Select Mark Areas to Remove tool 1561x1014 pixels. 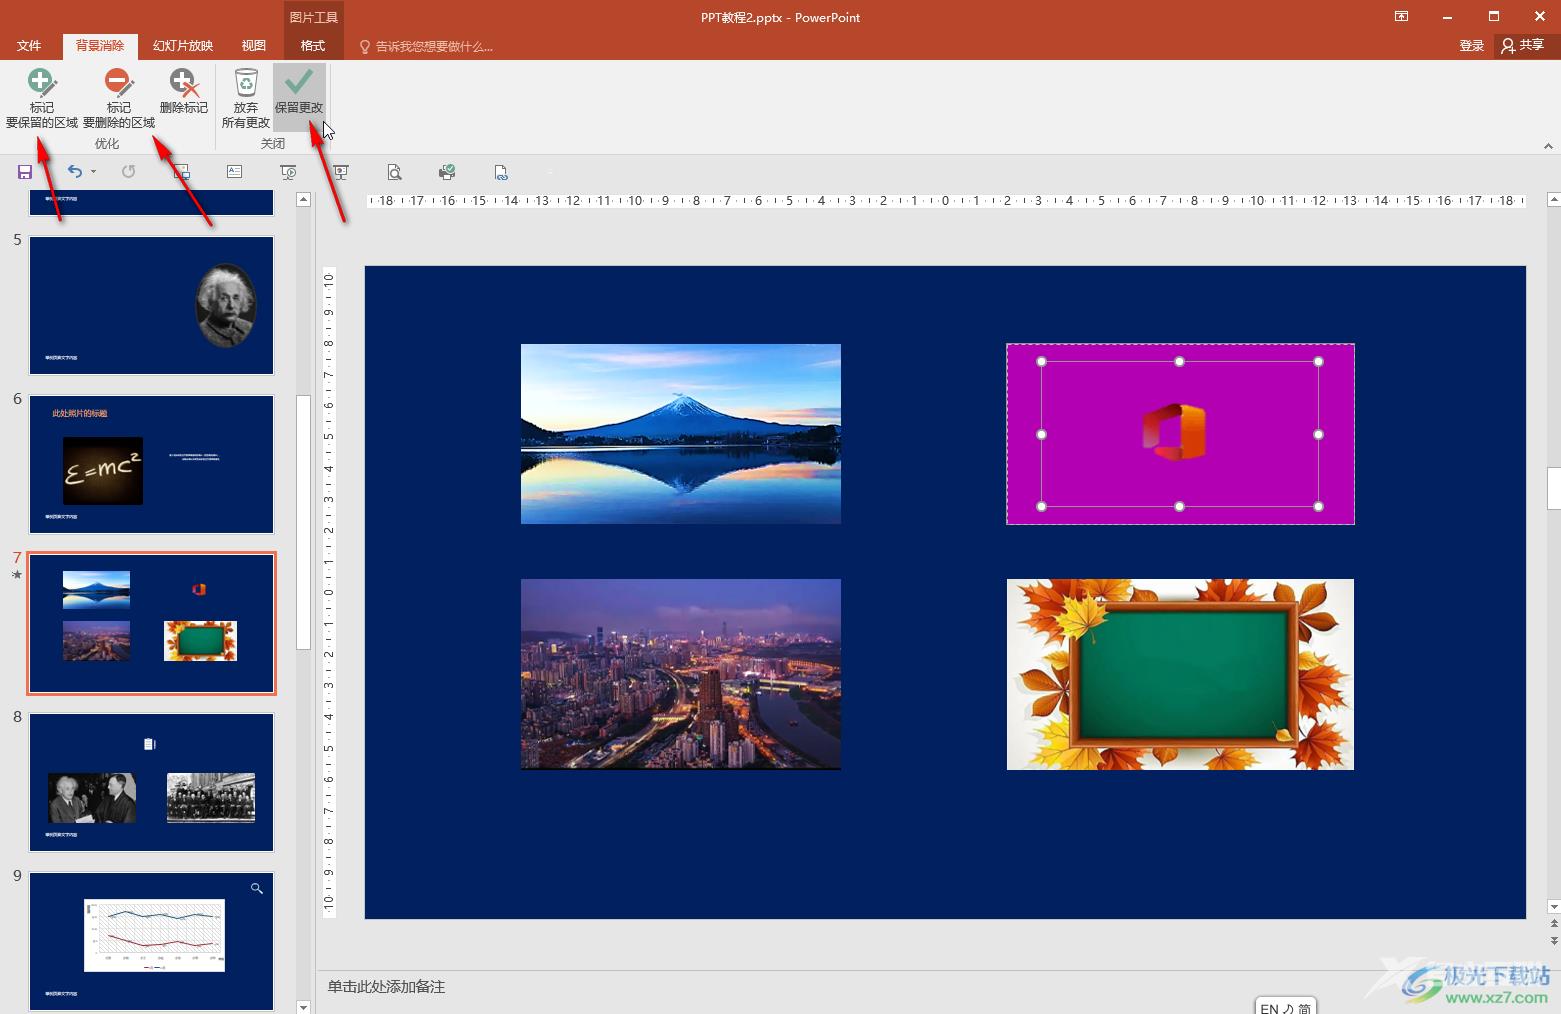click(x=118, y=98)
